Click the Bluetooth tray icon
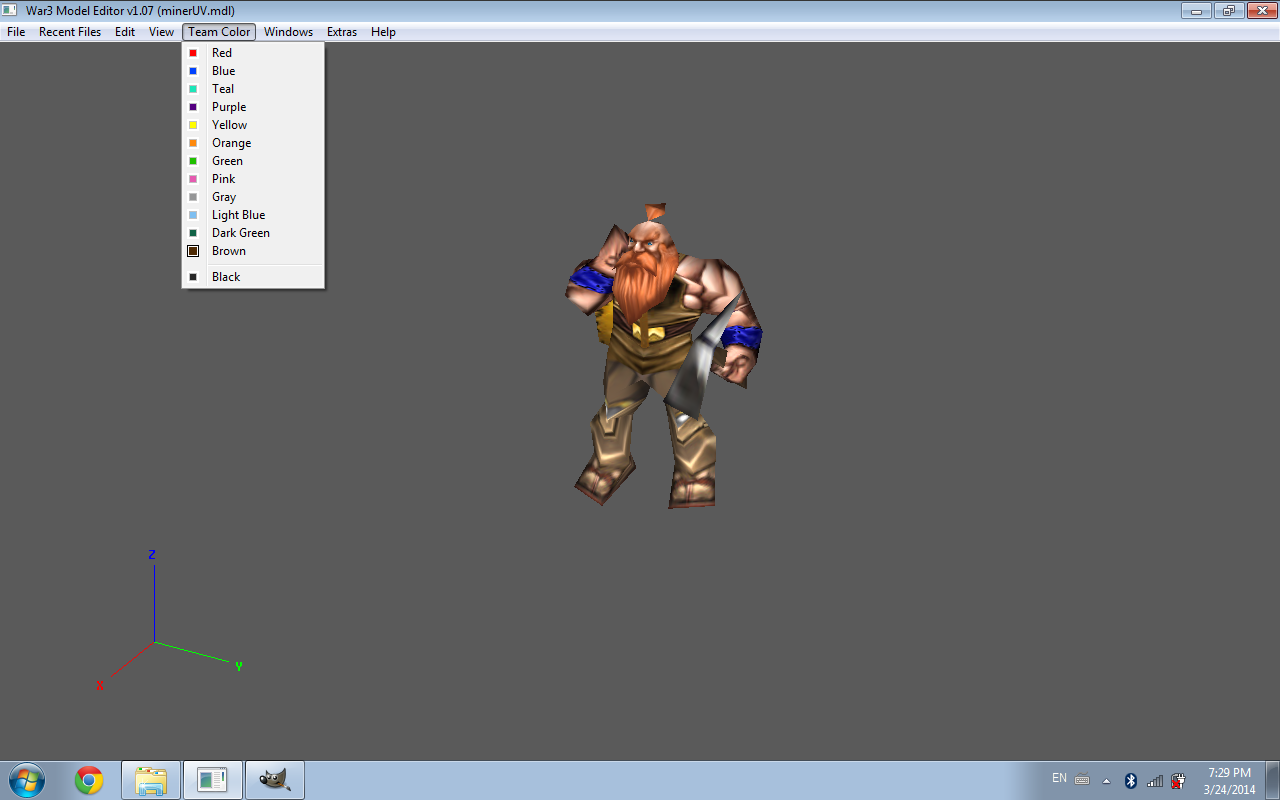1280x800 pixels. 1131,780
